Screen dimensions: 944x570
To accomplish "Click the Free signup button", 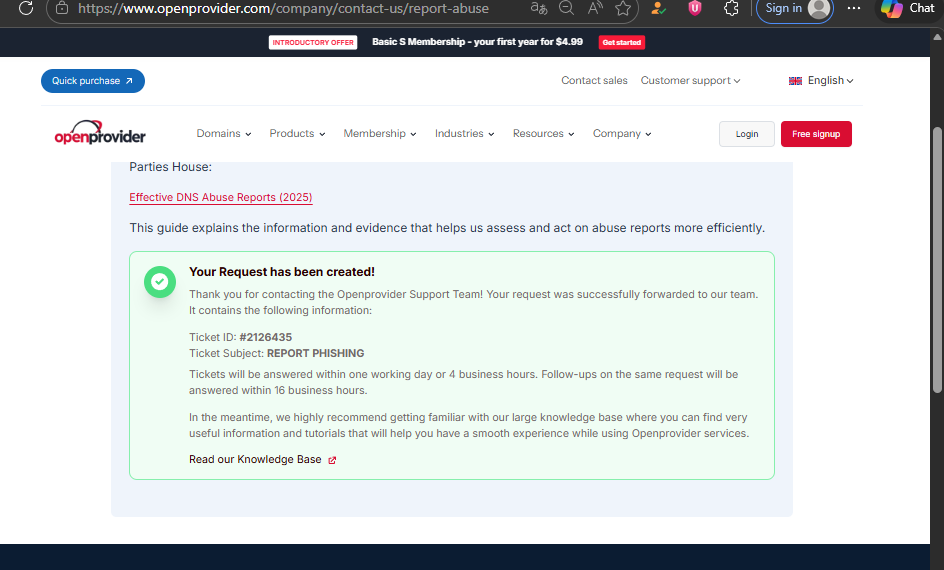I will point(816,134).
